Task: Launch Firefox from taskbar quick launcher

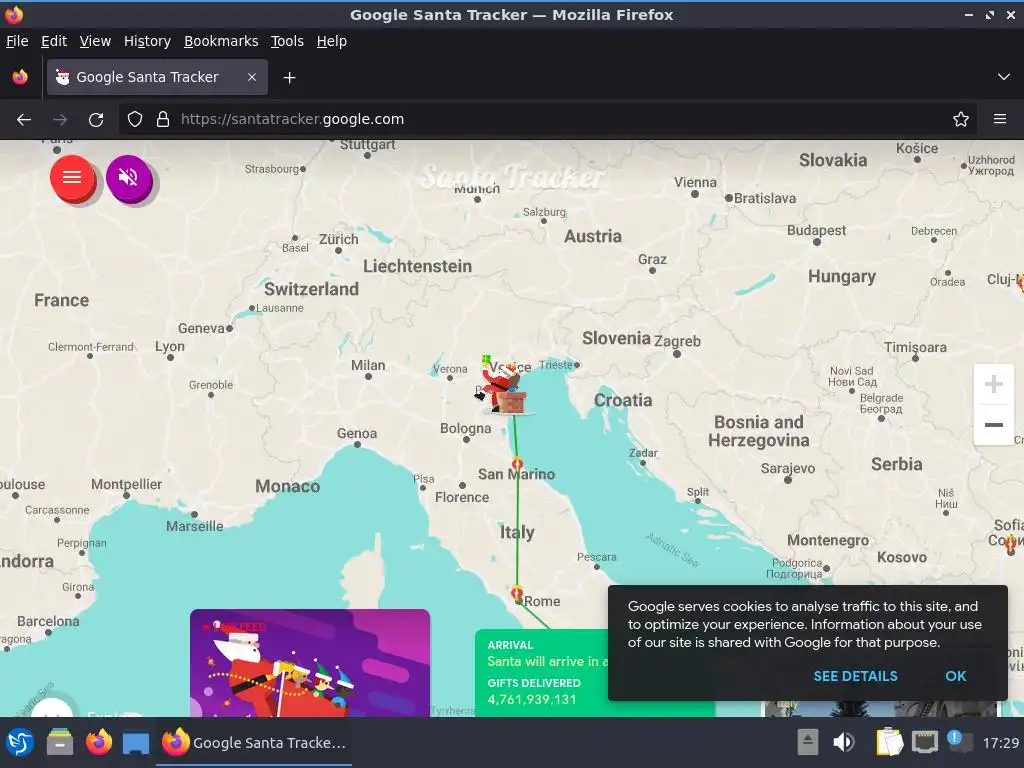Action: [x=99, y=743]
